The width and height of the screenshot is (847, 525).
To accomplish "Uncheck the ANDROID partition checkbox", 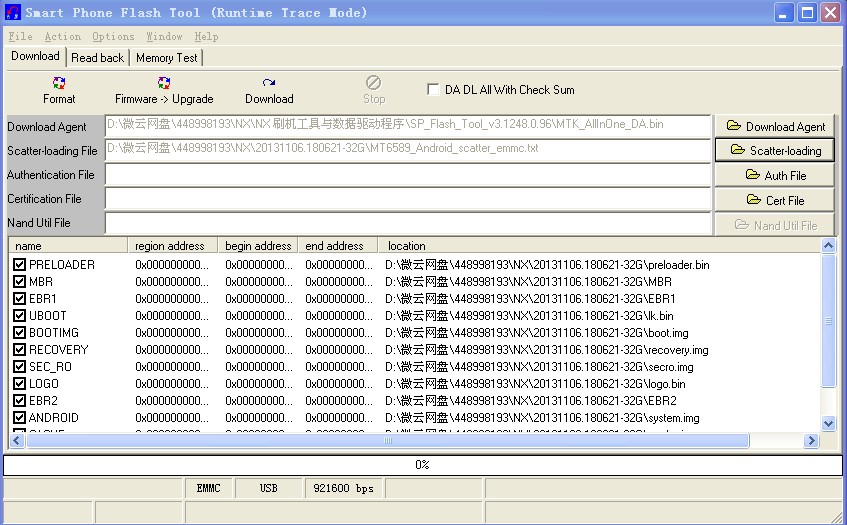I will (19, 418).
